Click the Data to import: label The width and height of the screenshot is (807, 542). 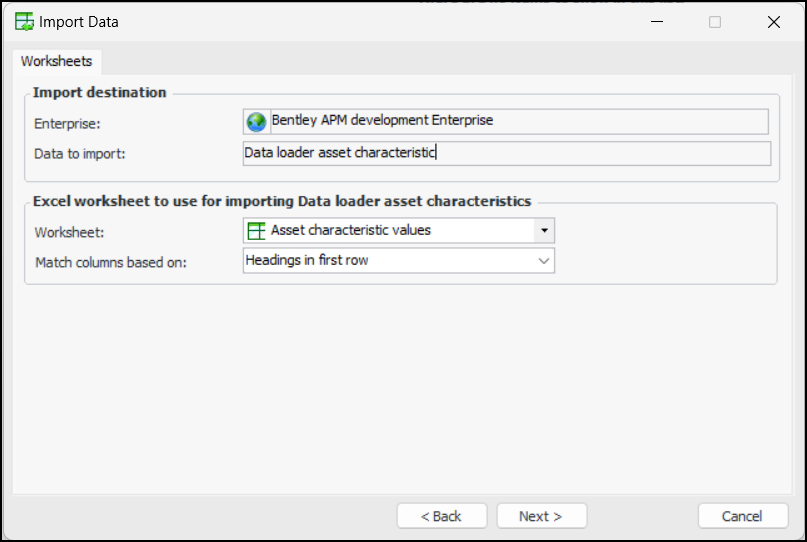click(80, 153)
